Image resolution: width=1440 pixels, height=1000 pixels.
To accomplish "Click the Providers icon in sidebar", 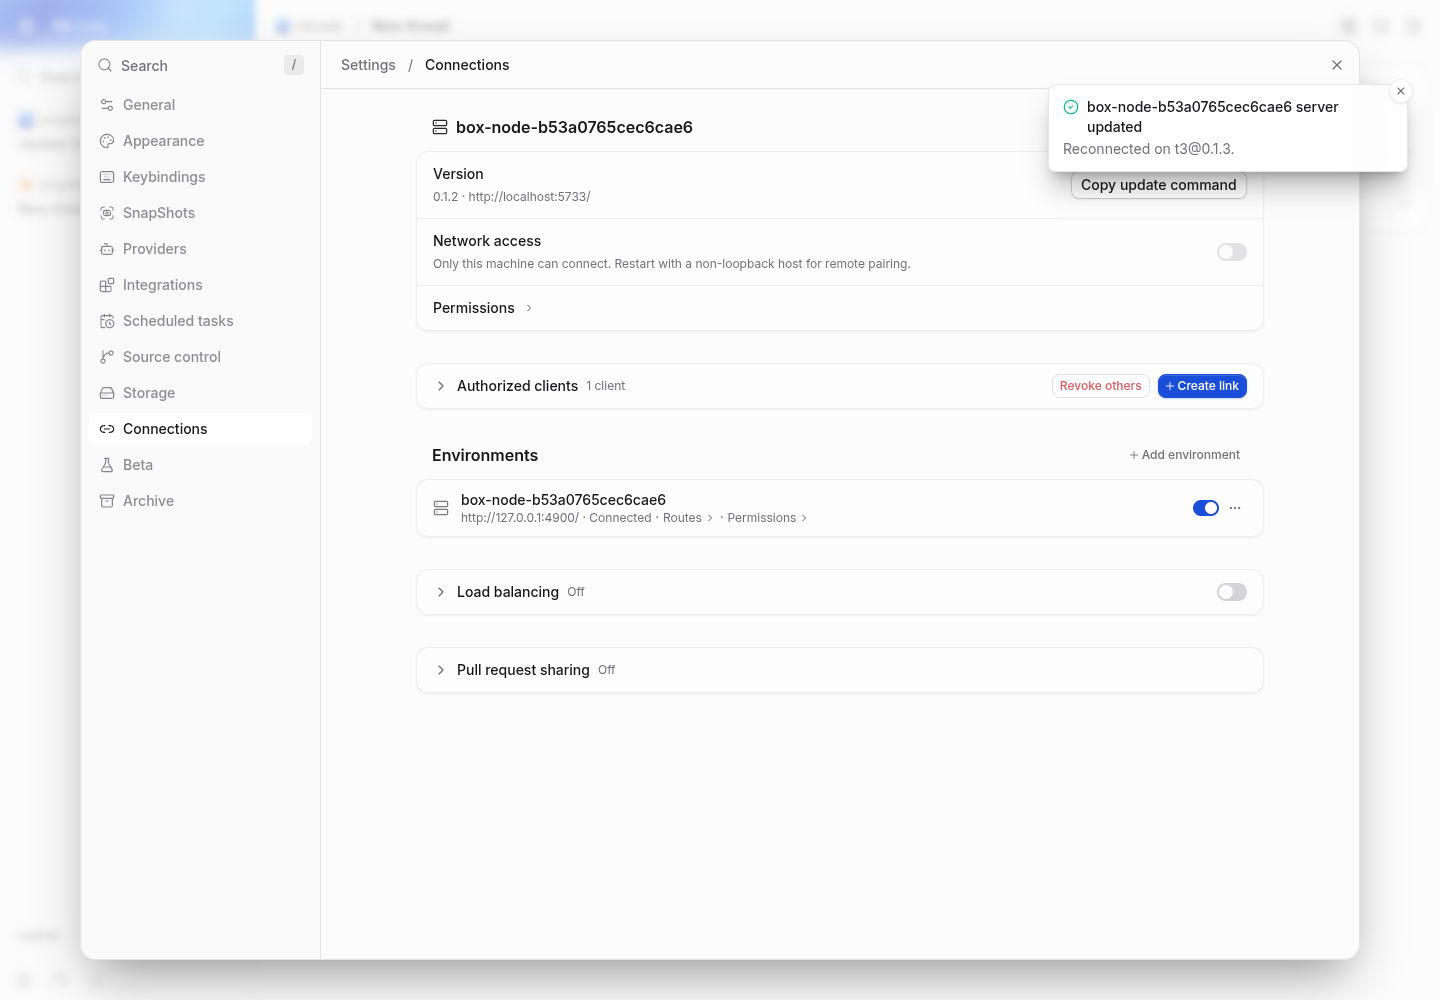I will click(107, 249).
